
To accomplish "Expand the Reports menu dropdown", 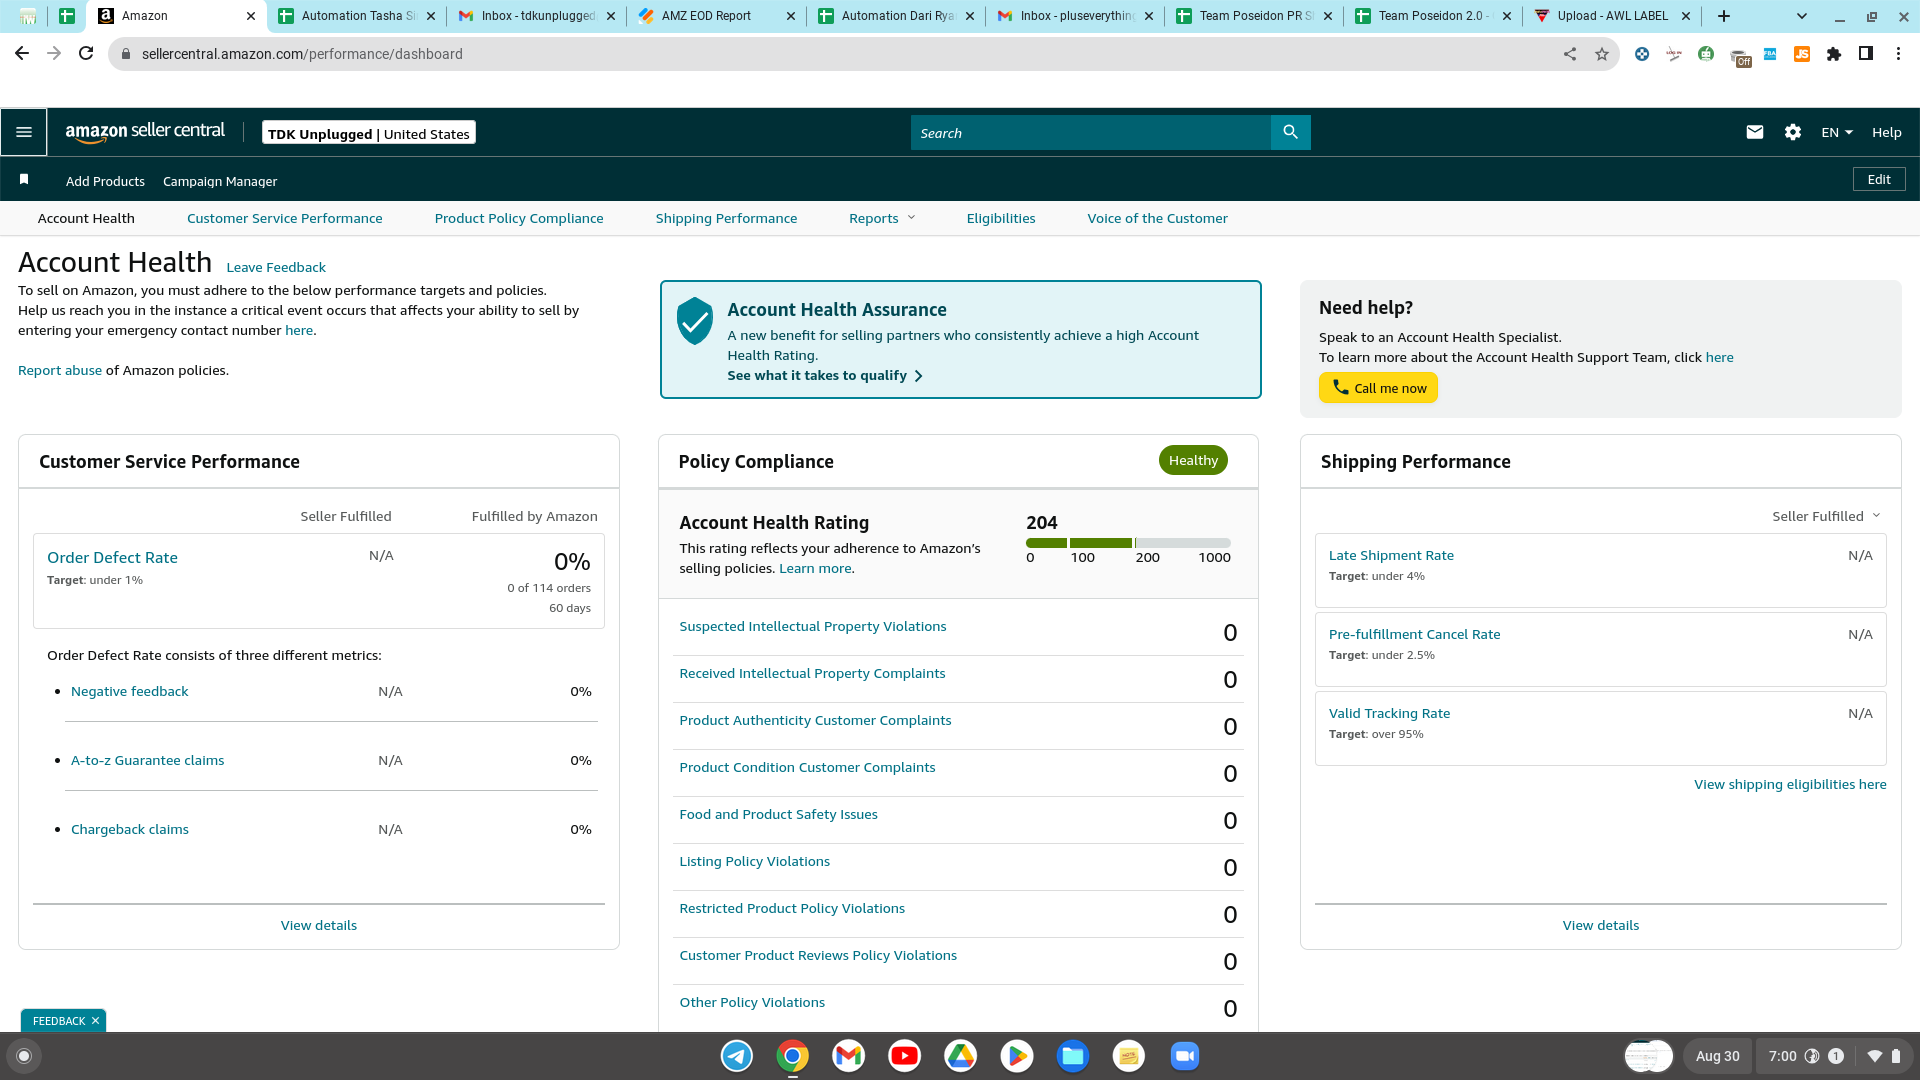I will pyautogui.click(x=882, y=218).
